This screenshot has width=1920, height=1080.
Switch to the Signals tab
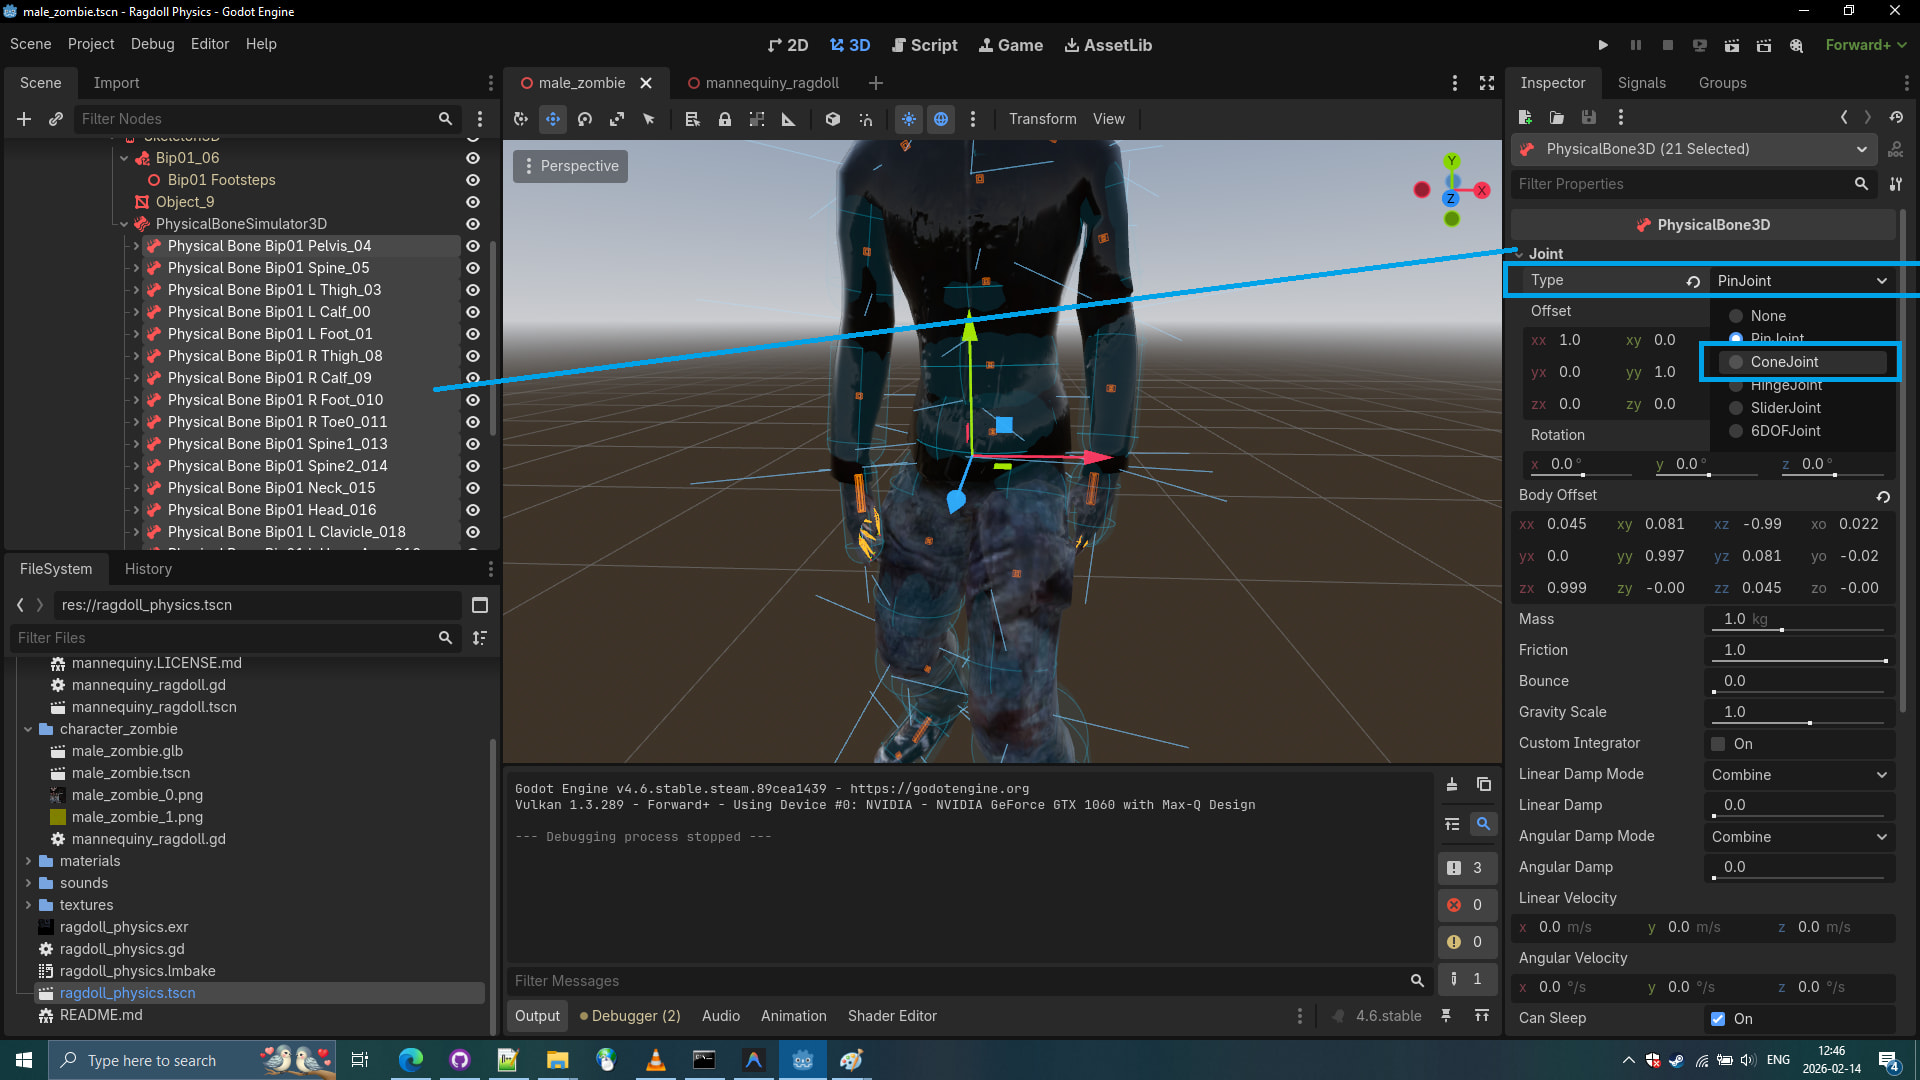[1641, 83]
